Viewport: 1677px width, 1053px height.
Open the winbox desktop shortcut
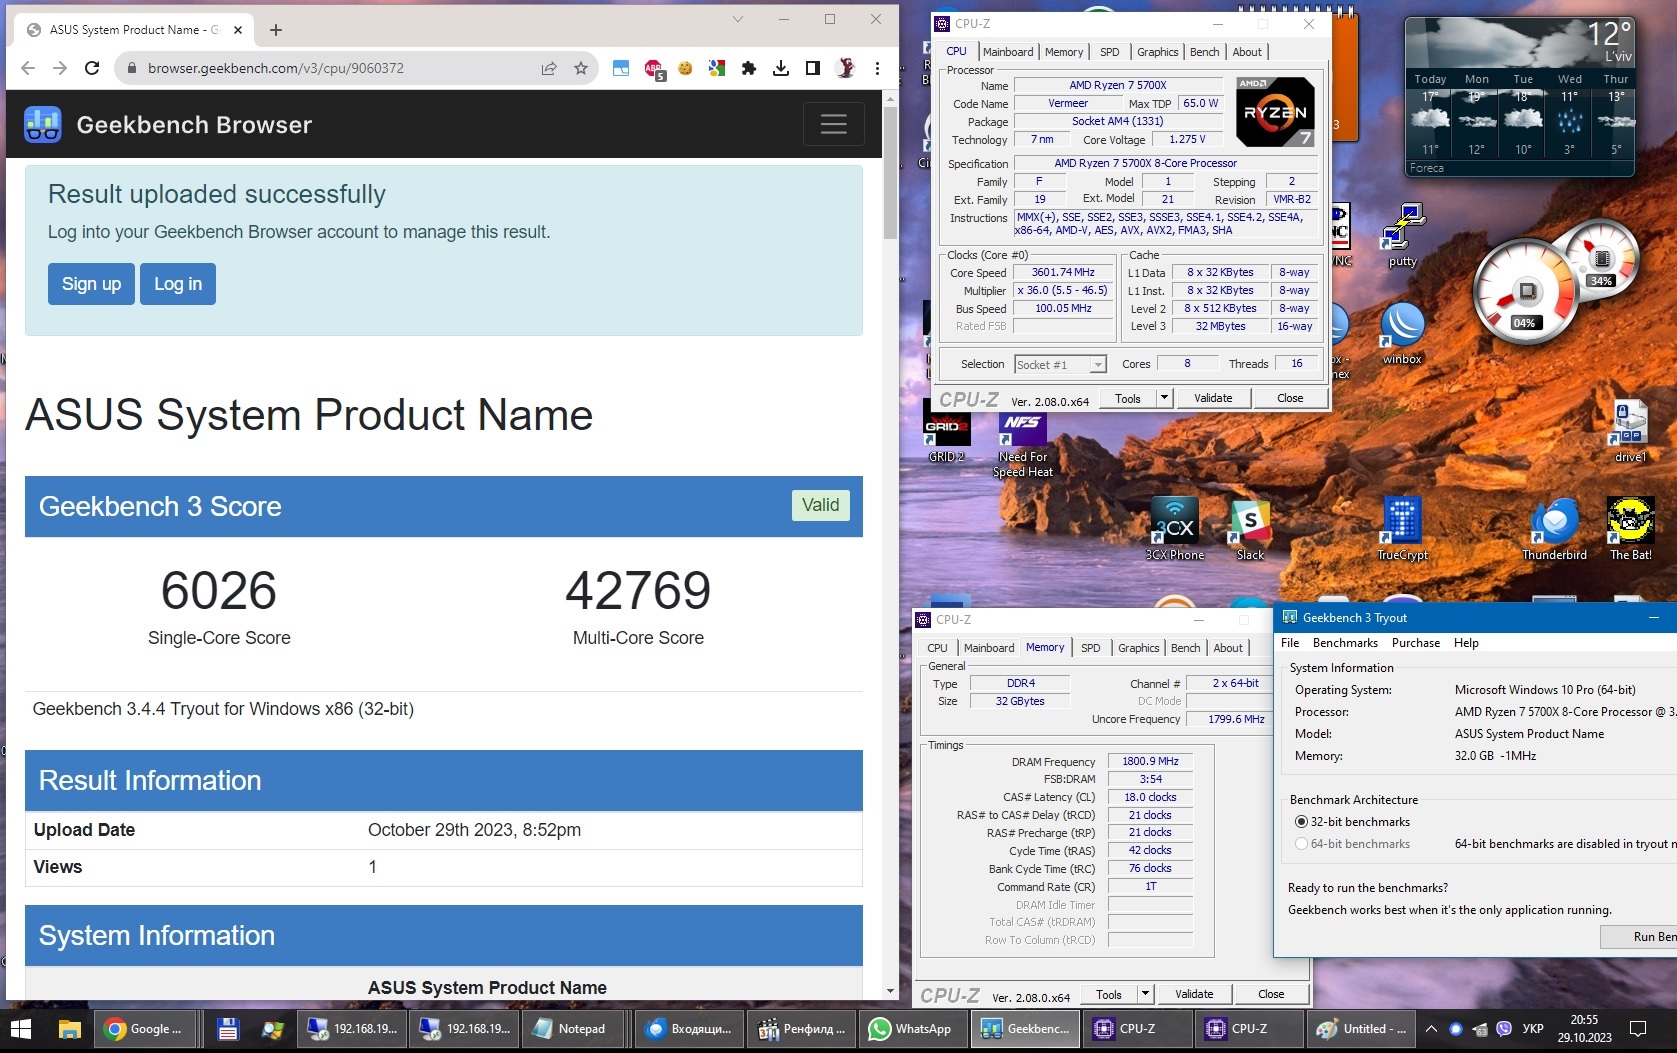[1402, 333]
